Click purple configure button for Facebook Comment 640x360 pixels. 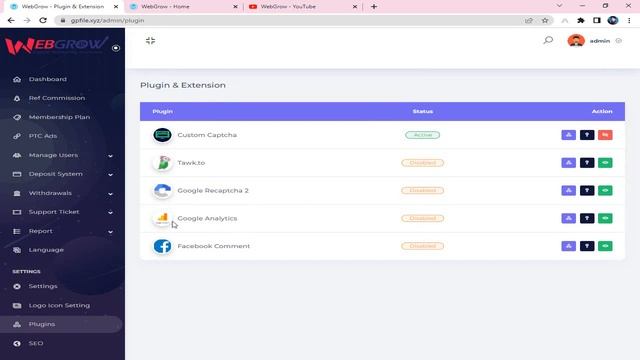point(568,246)
